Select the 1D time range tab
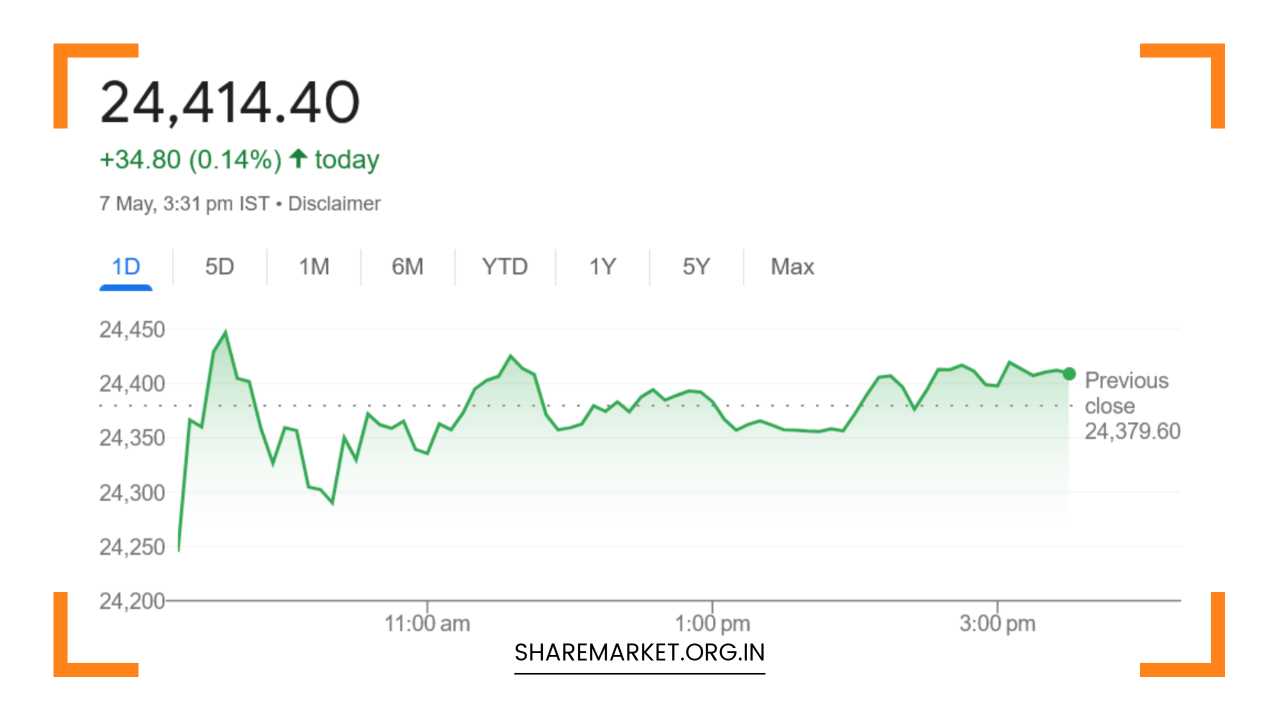The image size is (1280, 720). 126,267
